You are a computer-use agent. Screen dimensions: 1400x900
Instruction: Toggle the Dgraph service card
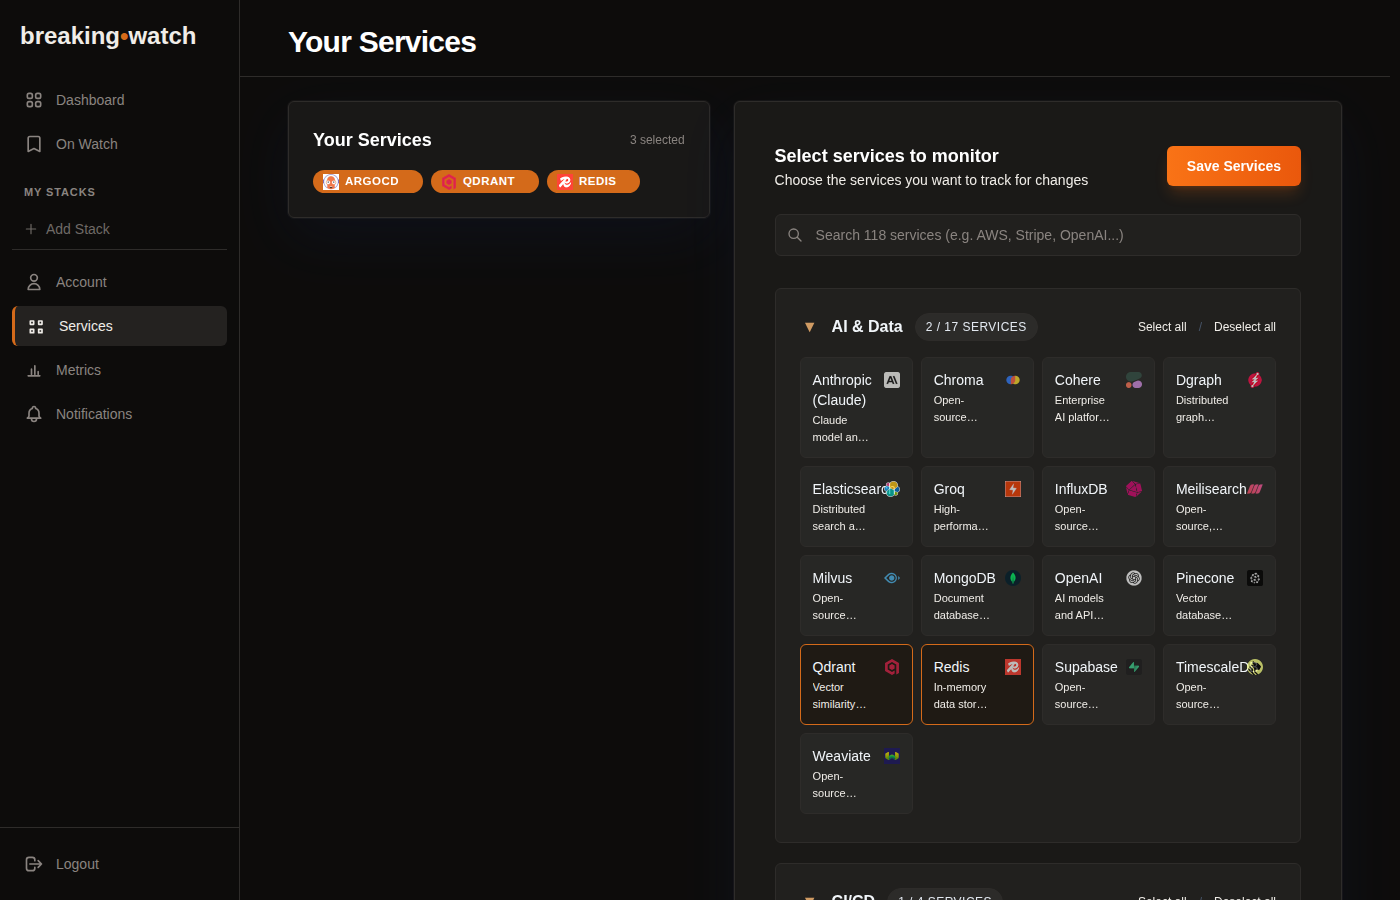pos(1219,408)
